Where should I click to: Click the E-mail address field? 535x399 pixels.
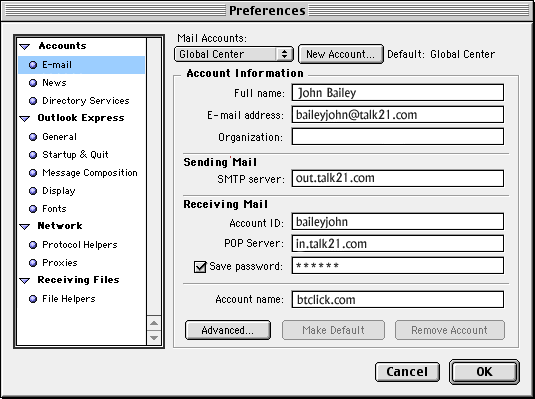point(397,115)
